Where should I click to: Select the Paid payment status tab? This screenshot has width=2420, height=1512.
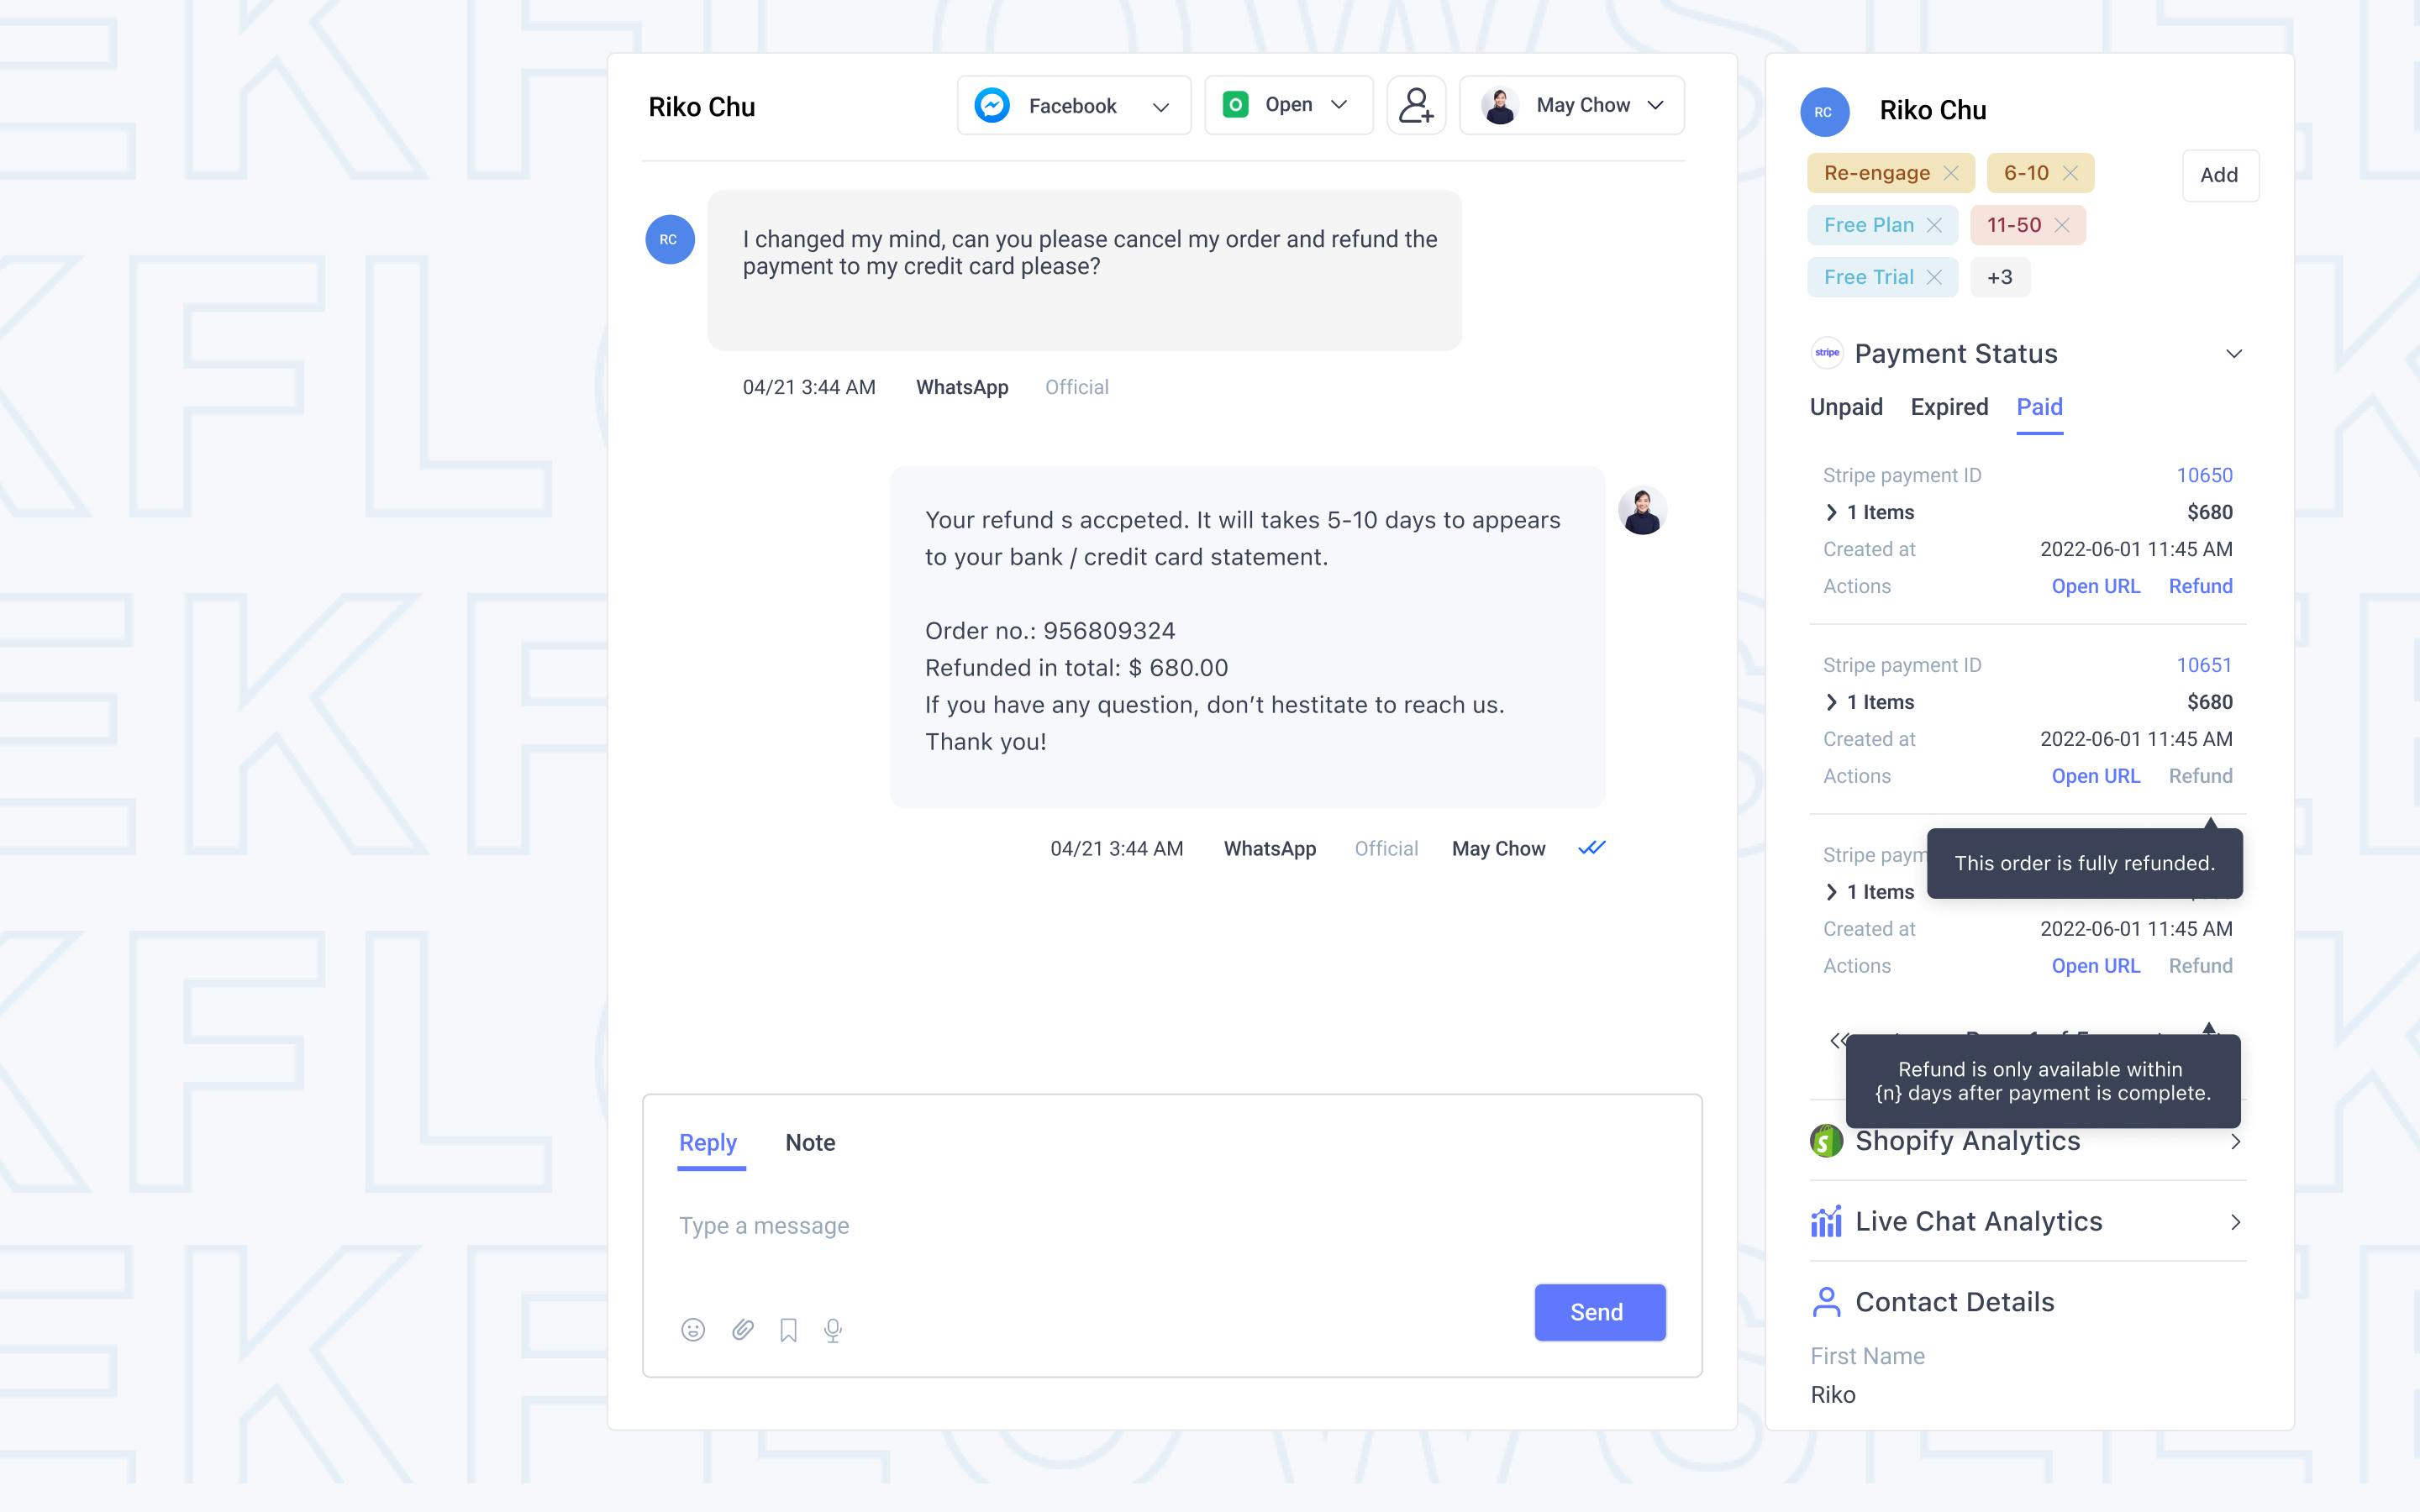pyautogui.click(x=2039, y=406)
